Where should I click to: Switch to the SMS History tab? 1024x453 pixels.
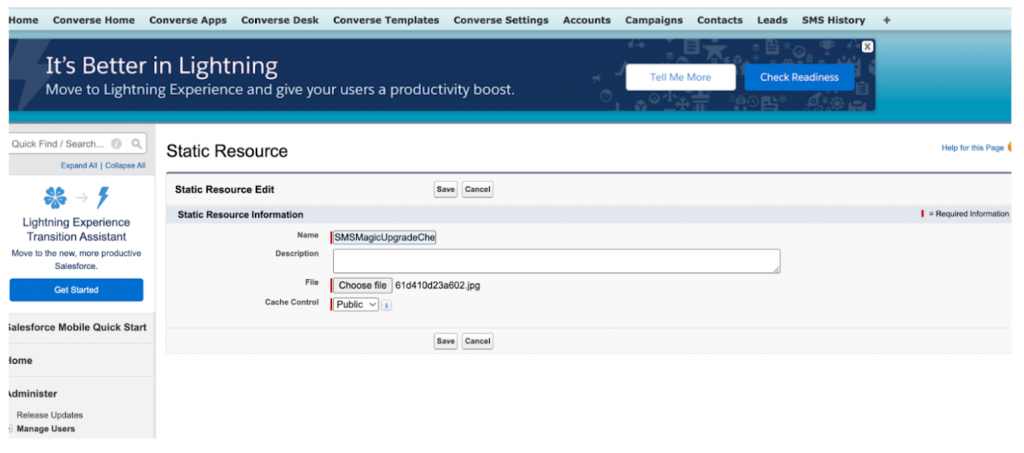tap(835, 20)
